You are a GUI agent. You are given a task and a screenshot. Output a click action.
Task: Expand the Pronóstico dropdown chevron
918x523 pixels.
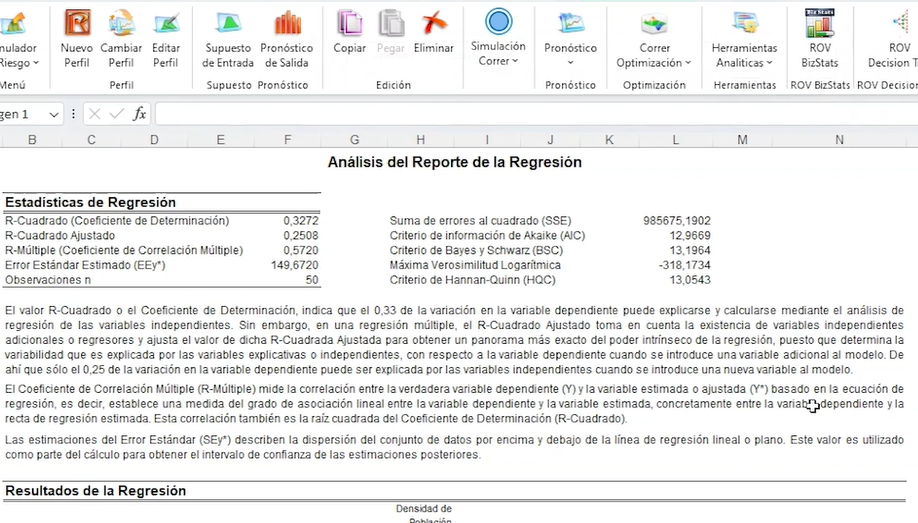[x=571, y=63]
